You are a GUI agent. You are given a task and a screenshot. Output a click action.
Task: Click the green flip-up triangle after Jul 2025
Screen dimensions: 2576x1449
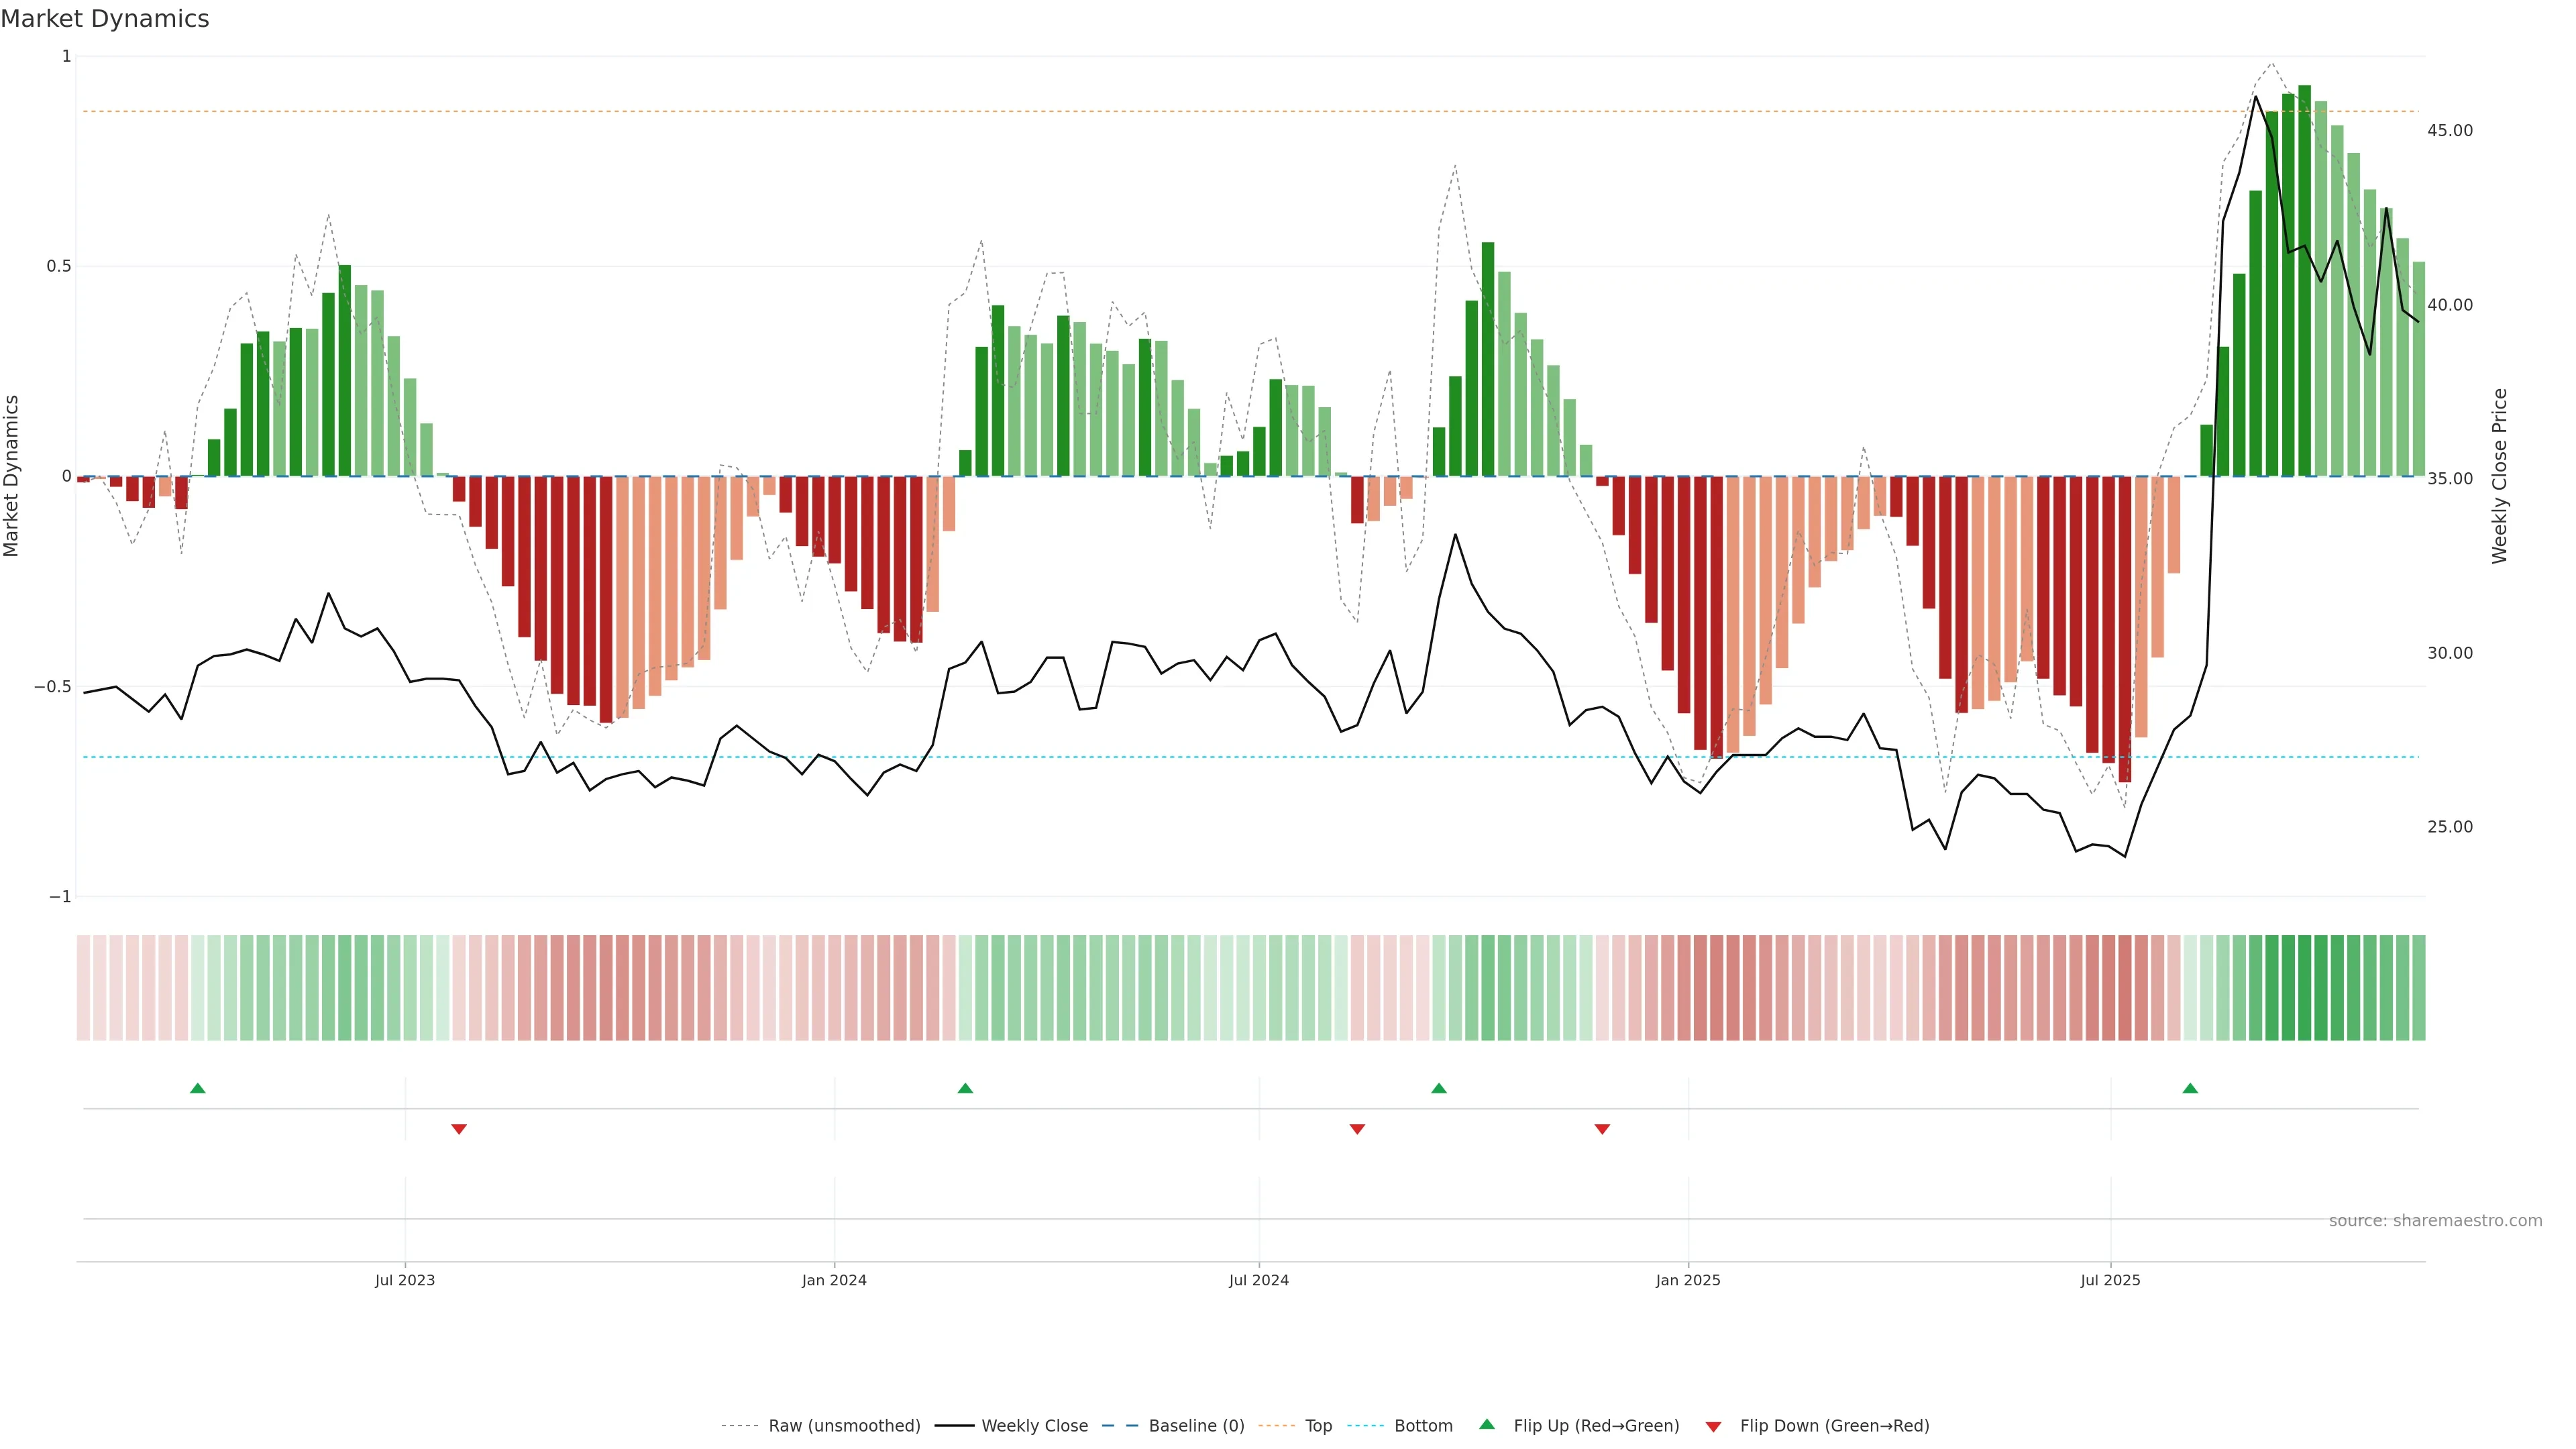(x=2190, y=1088)
